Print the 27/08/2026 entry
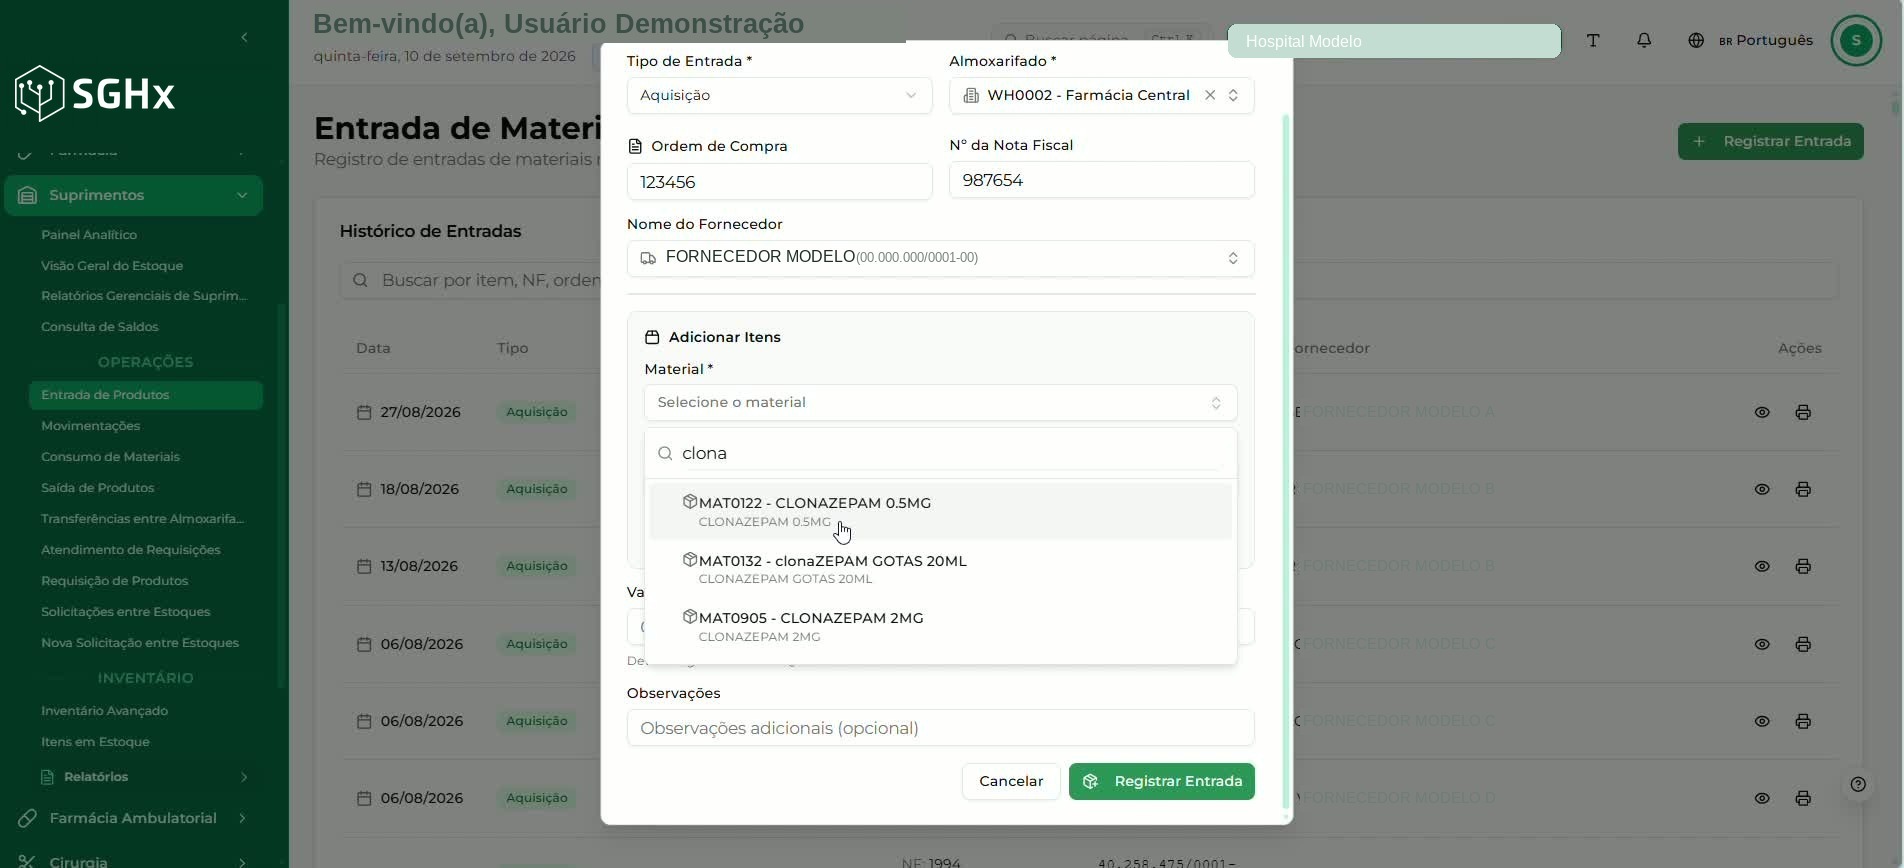 1803,412
